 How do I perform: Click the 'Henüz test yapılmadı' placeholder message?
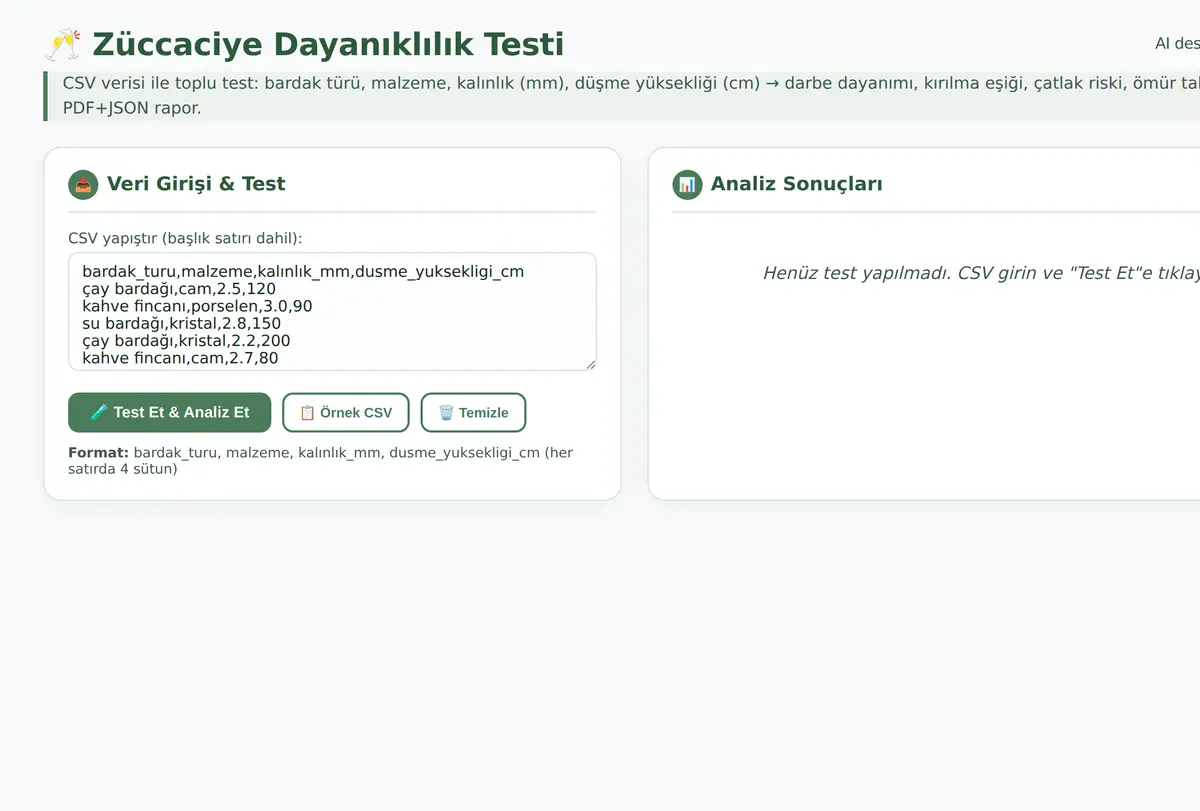click(980, 273)
